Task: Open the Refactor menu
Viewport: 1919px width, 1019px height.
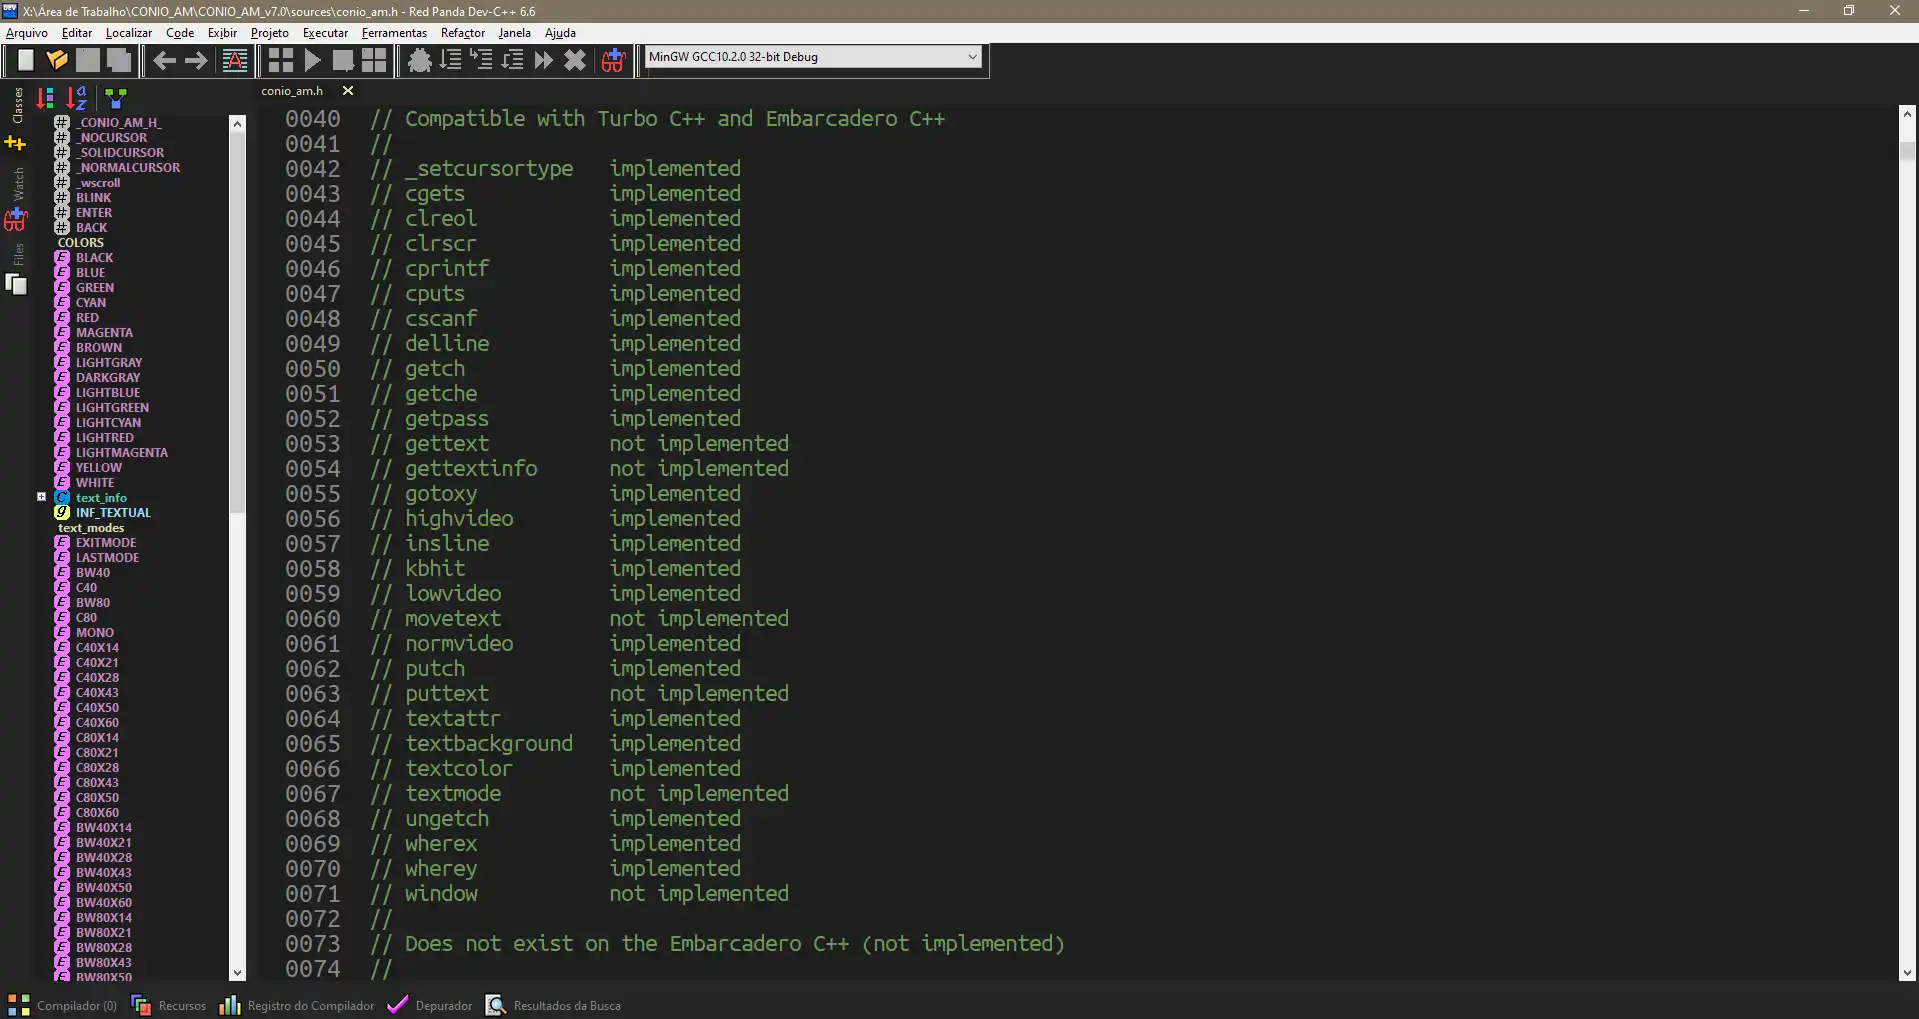Action: pyautogui.click(x=463, y=33)
